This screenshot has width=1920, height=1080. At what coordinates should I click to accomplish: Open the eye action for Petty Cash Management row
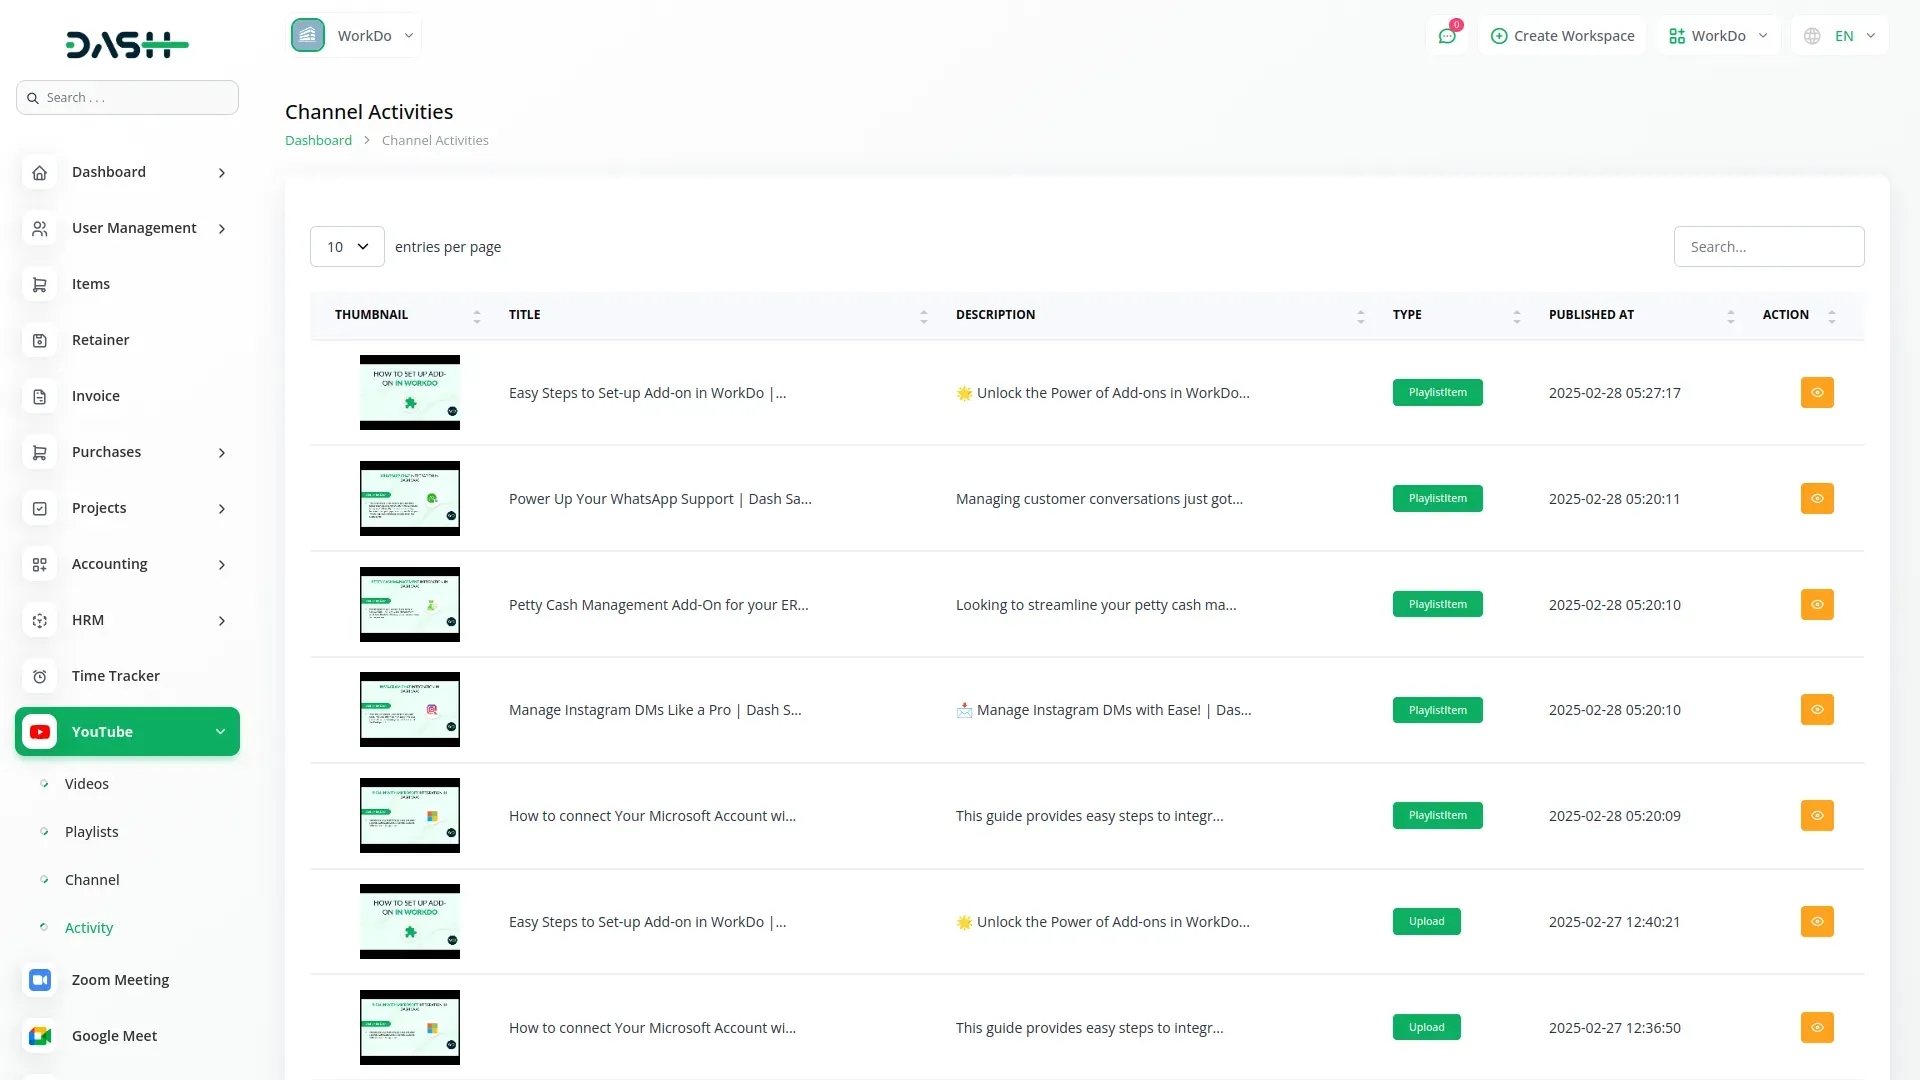click(1817, 604)
